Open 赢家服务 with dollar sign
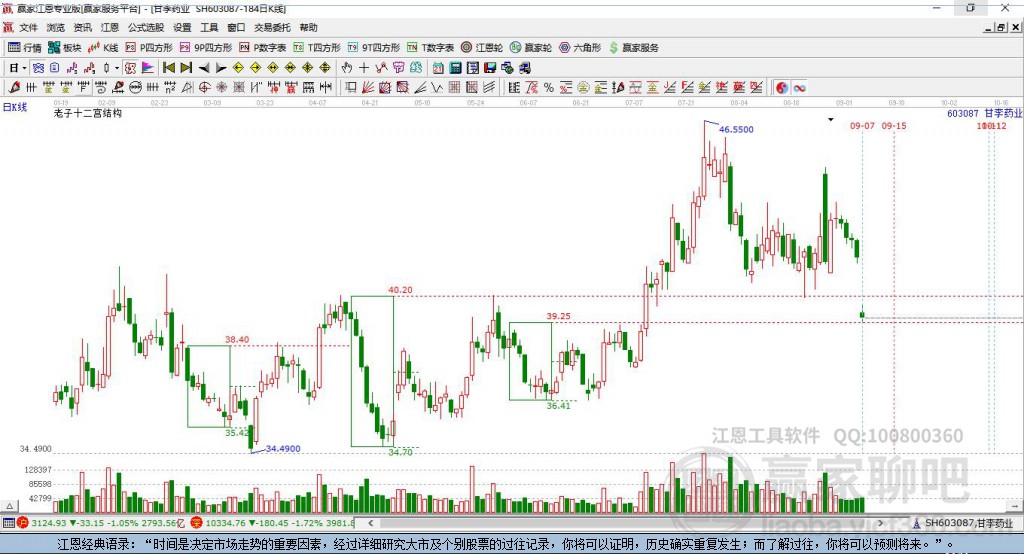The height and width of the screenshot is (554, 1024). (633, 48)
